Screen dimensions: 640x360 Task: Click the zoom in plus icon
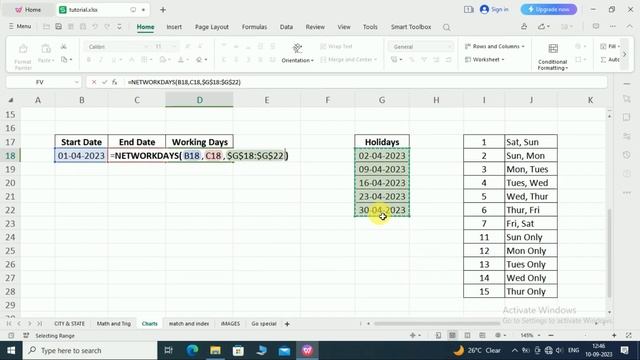click(x=614, y=335)
